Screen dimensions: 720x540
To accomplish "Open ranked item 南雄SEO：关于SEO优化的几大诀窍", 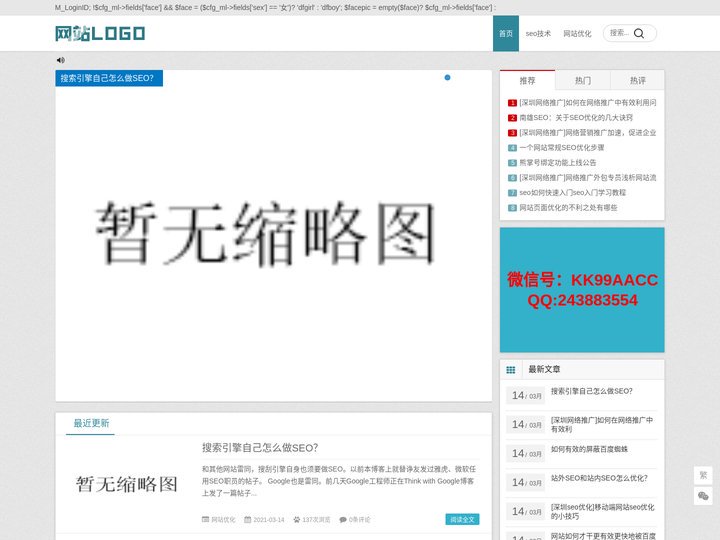I will [x=576, y=118].
